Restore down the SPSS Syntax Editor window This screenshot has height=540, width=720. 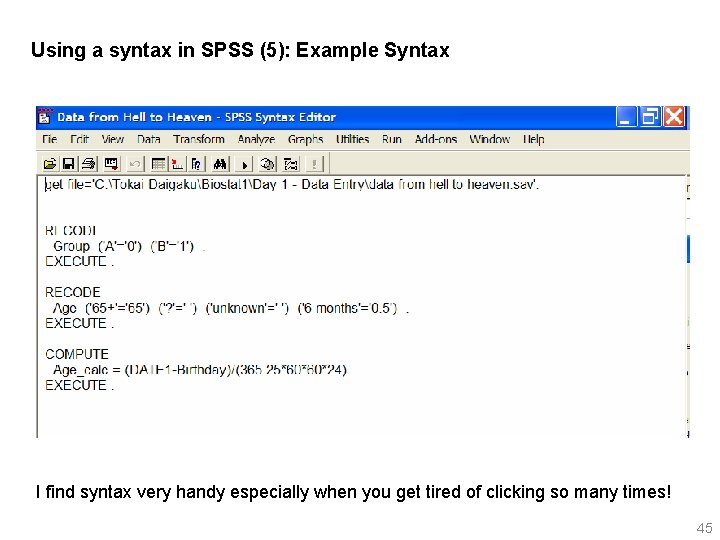click(x=650, y=117)
